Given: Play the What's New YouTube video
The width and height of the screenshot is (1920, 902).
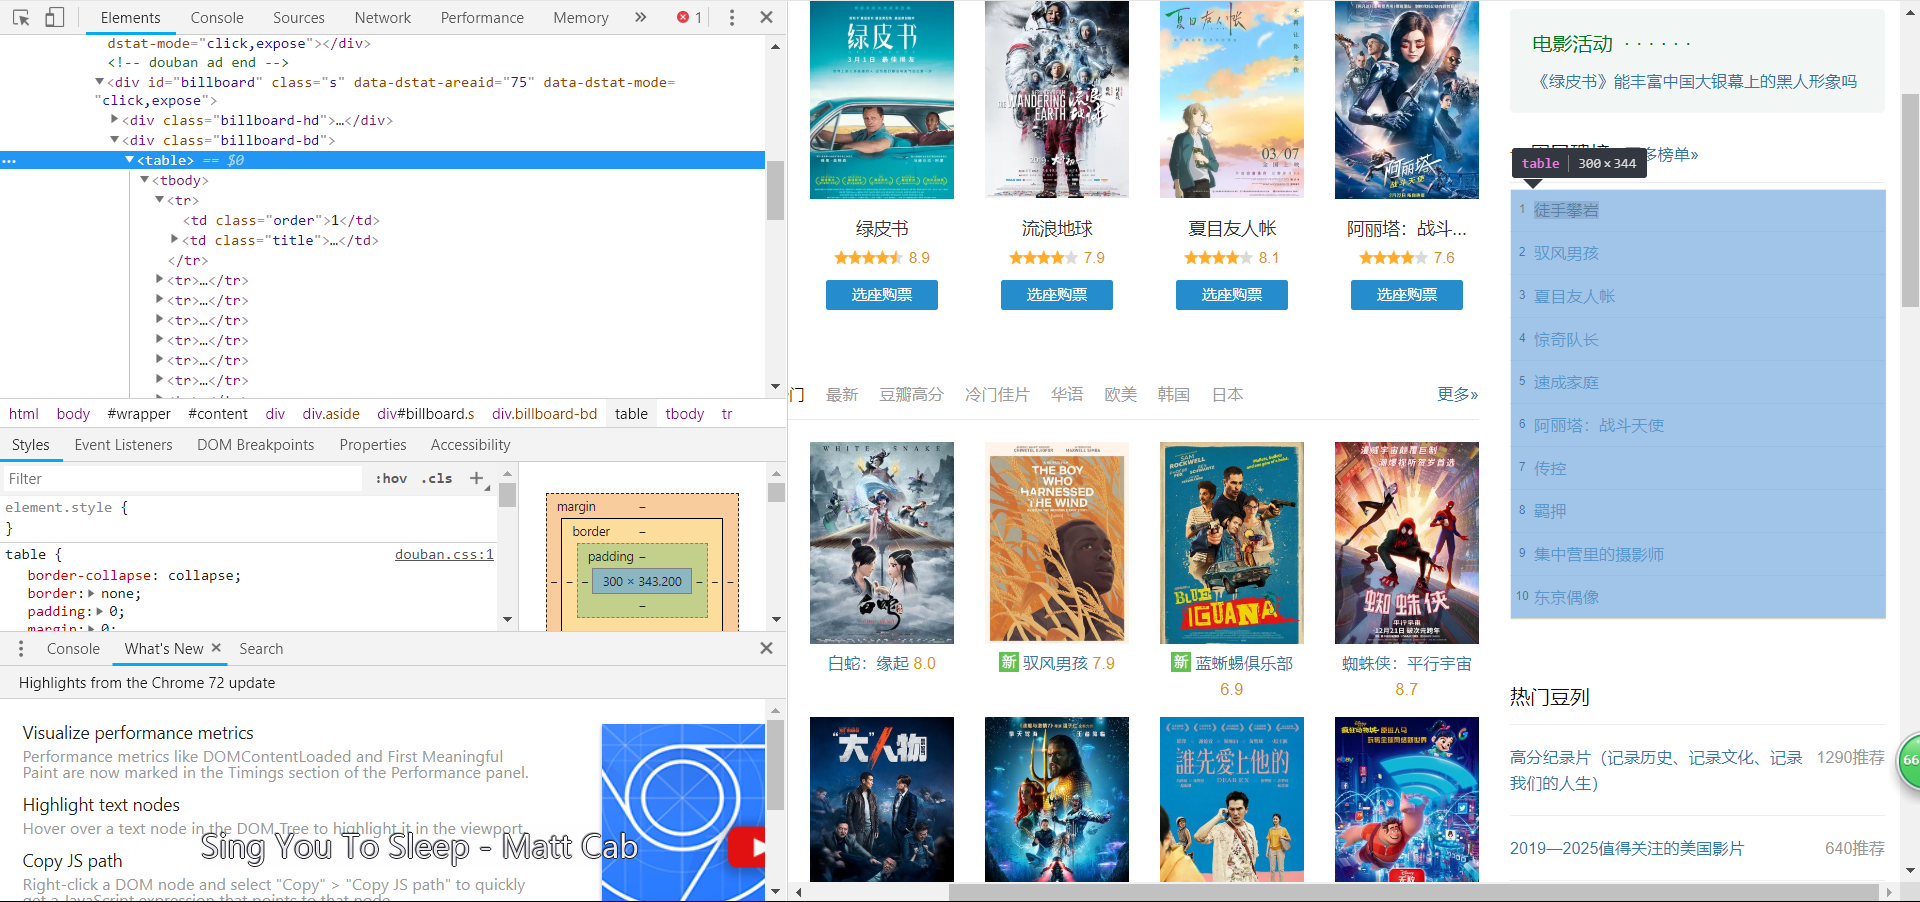Looking at the screenshot, I should point(747,848).
